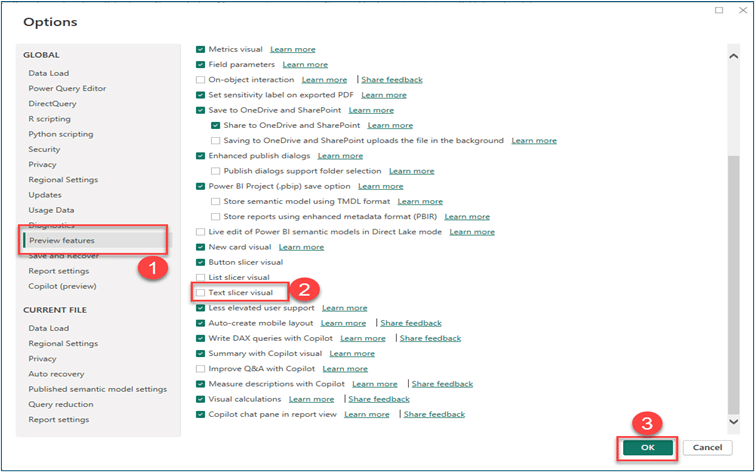Click the Cancel button
This screenshot has width=755, height=472.
[x=706, y=447]
